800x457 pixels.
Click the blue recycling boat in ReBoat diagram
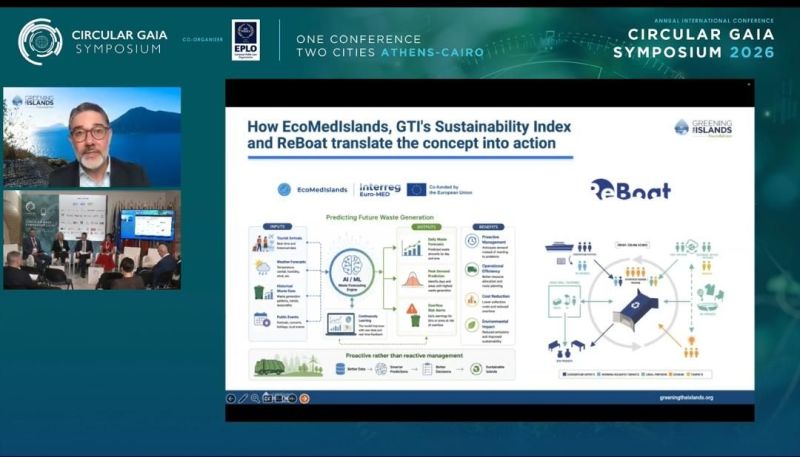[635, 310]
